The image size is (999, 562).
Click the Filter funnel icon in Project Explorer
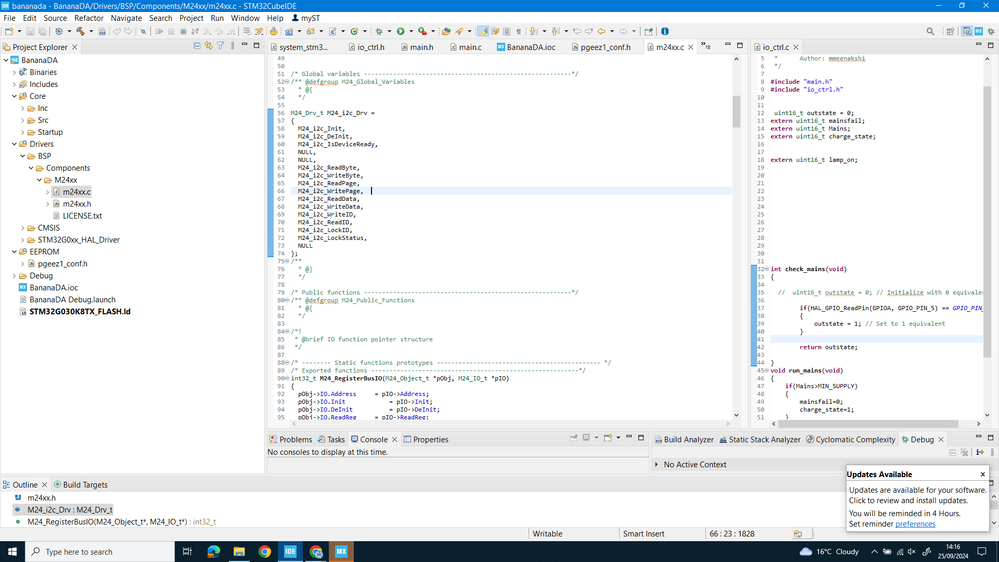[220, 46]
